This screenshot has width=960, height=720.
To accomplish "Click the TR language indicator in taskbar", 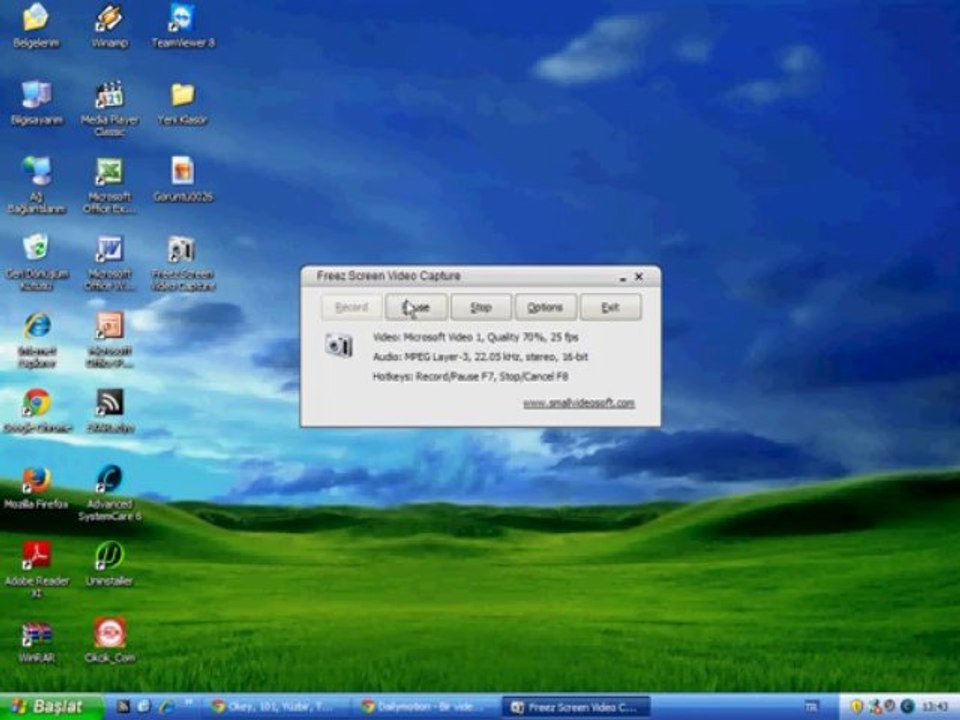I will tap(811, 707).
